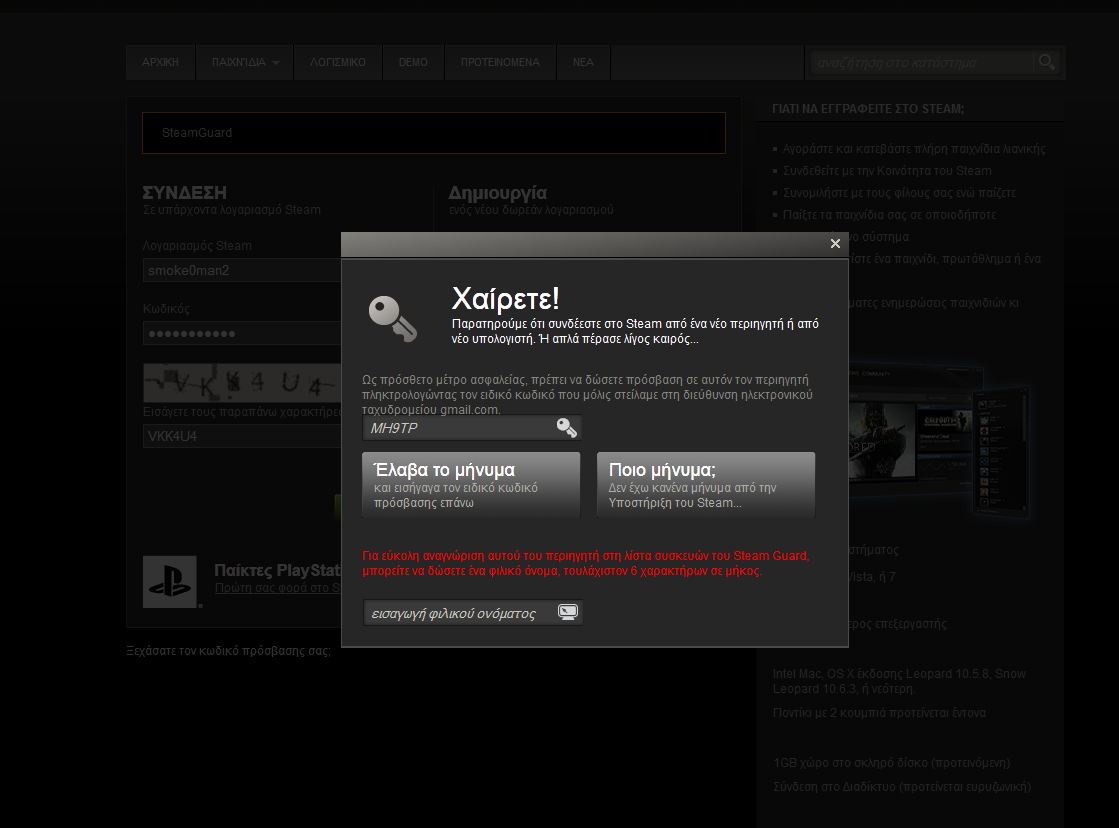This screenshot has height=828, width=1119.
Task: Click the search magnifier icon
Action: click(x=1047, y=62)
